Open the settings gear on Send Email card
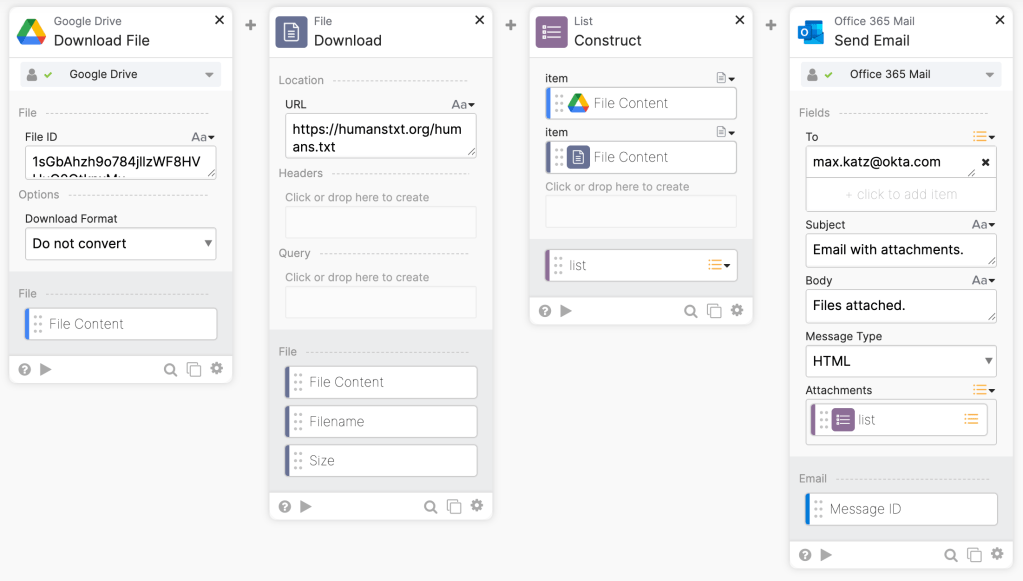1023x581 pixels. tap(997, 554)
